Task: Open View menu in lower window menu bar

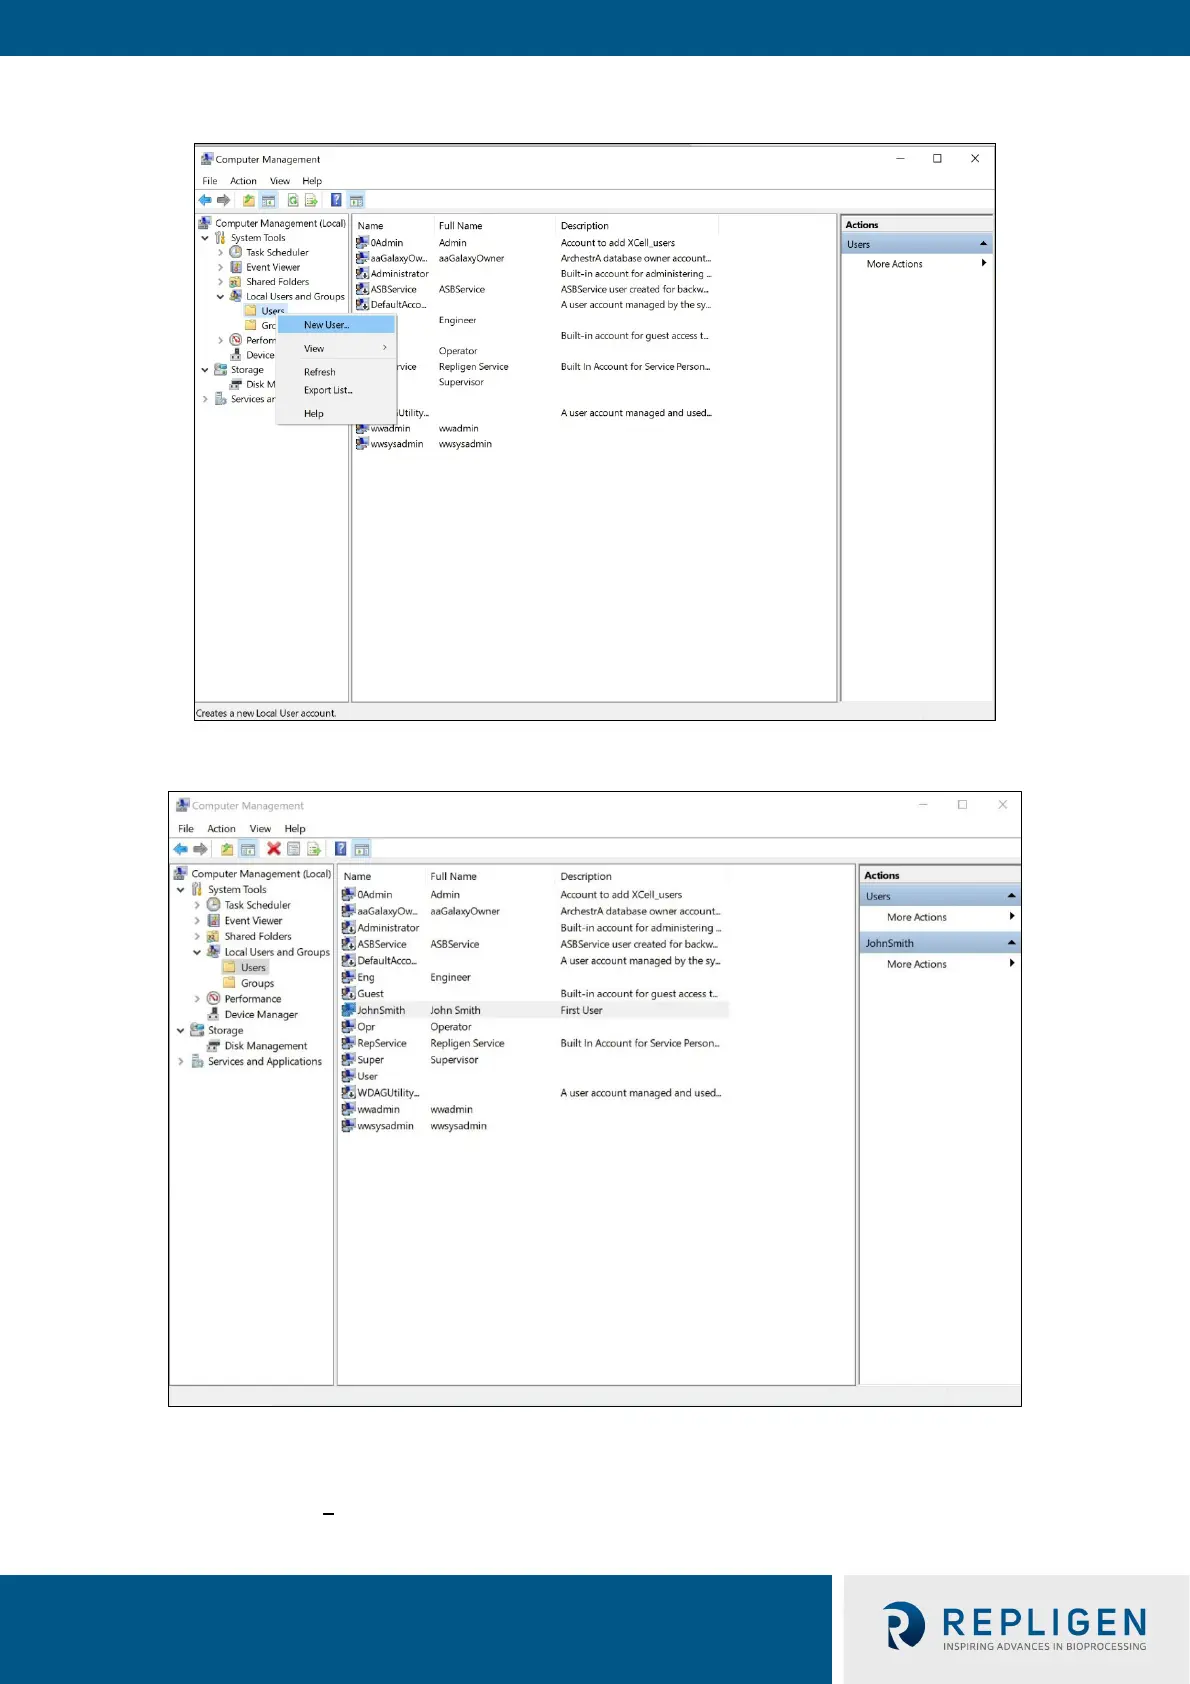Action: point(260,829)
